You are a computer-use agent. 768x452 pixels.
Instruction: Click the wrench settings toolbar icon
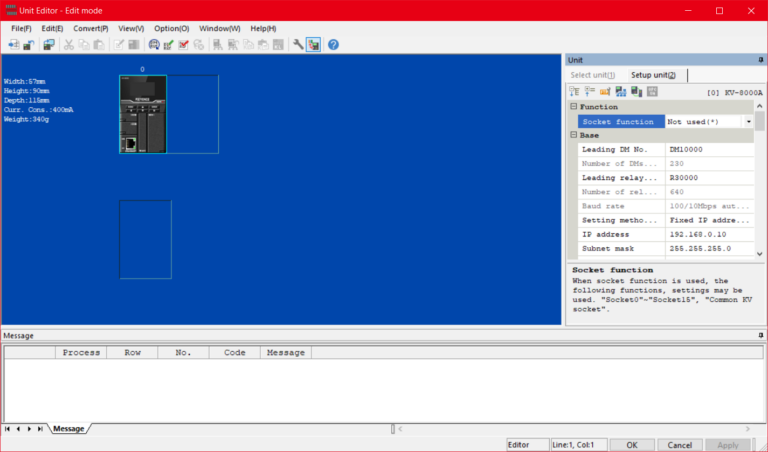point(298,45)
